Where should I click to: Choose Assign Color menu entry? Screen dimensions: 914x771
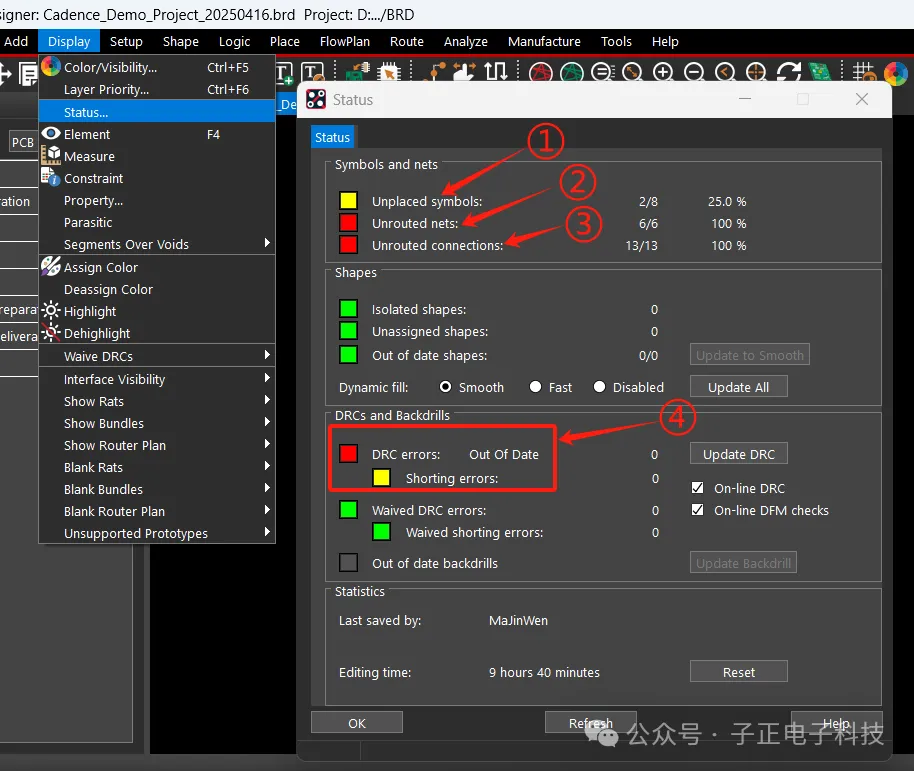pyautogui.click(x=157, y=267)
